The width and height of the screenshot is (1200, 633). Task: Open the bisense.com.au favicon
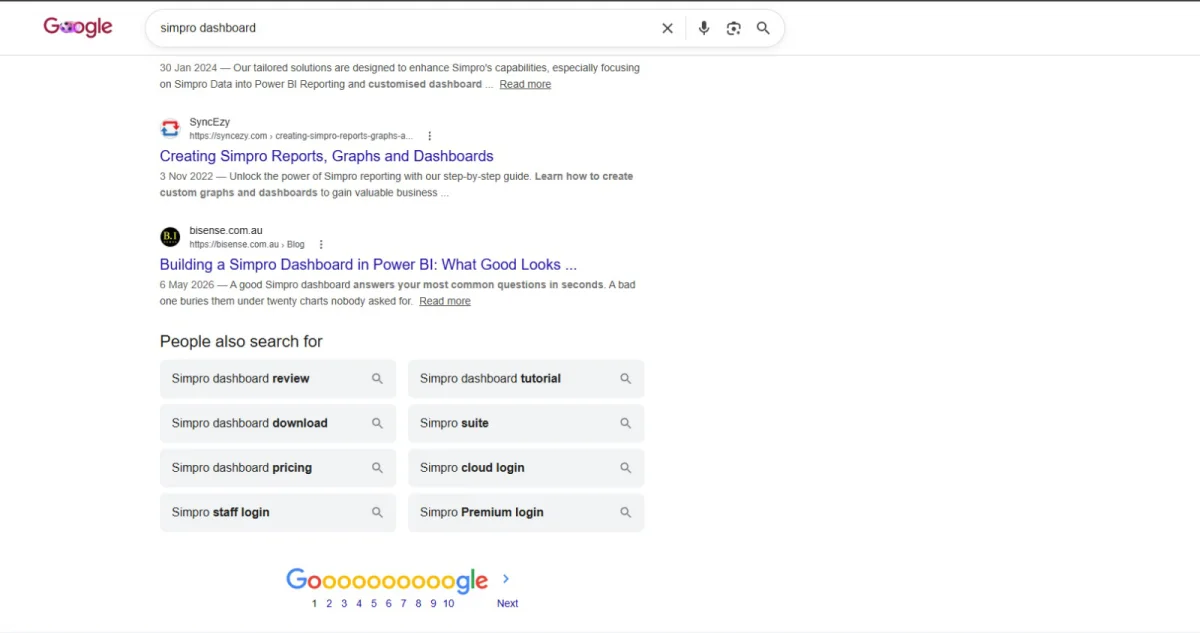pyautogui.click(x=170, y=237)
